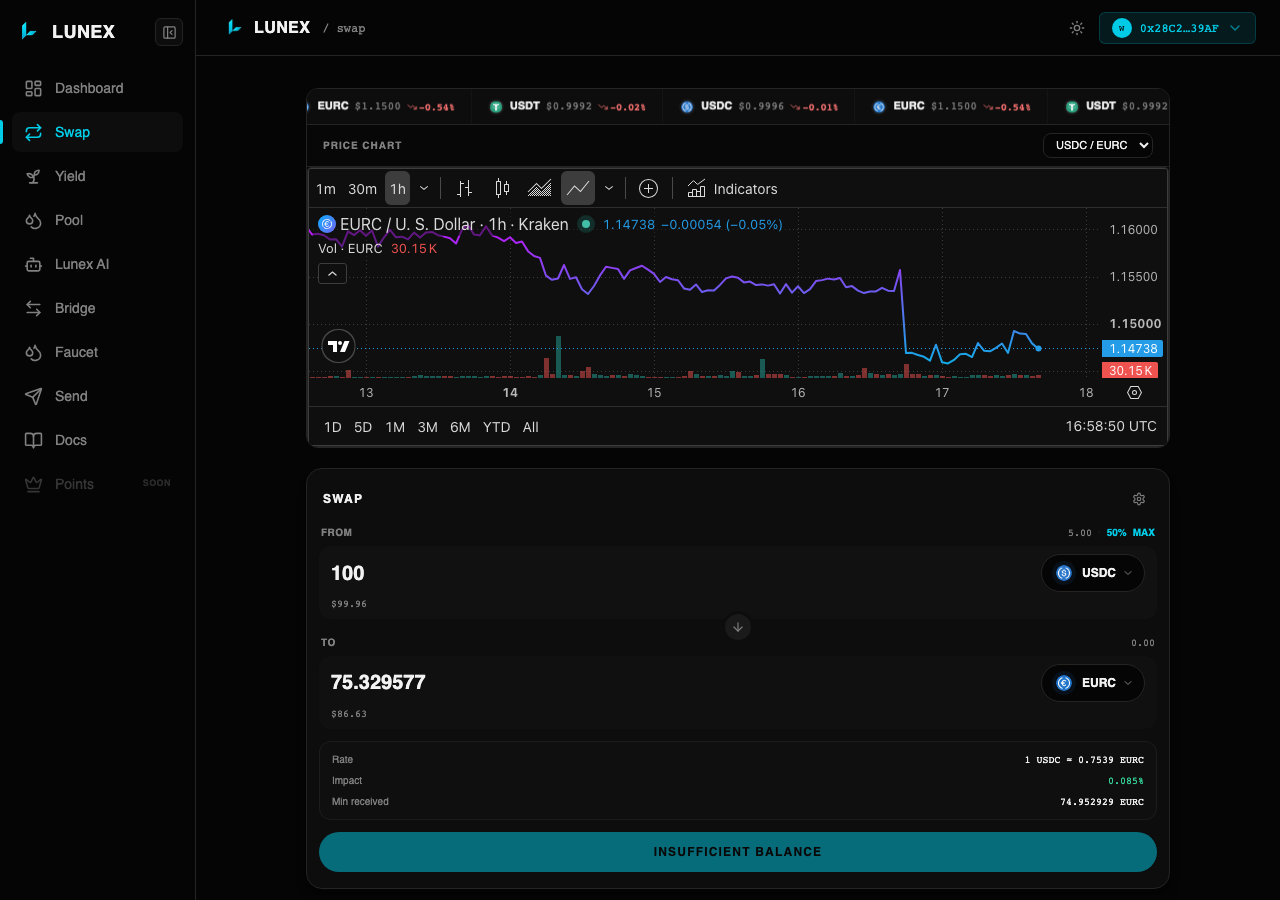
Task: Open Pool via the droplet icon
Action: (x=34, y=220)
